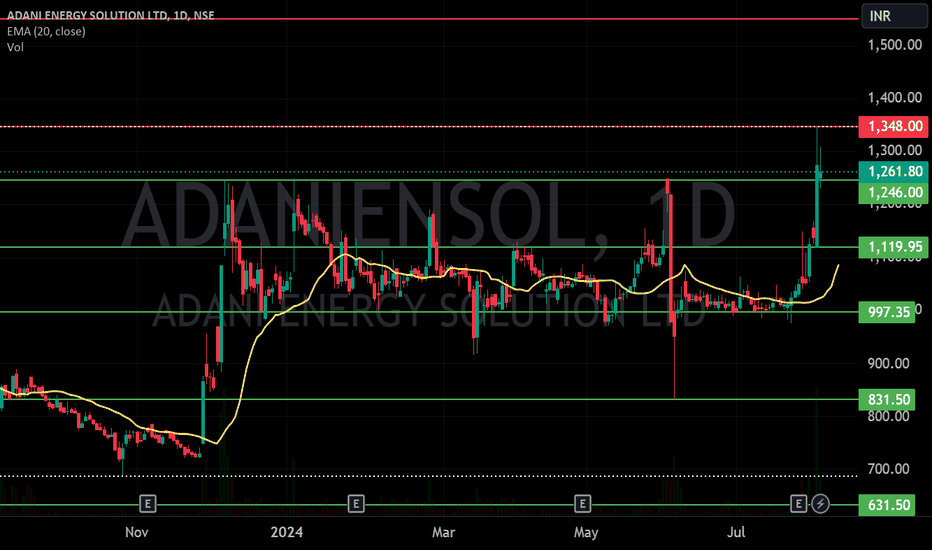This screenshot has height=550, width=932.
Task: Click the earnings E marker near Jul
Action: (798, 504)
